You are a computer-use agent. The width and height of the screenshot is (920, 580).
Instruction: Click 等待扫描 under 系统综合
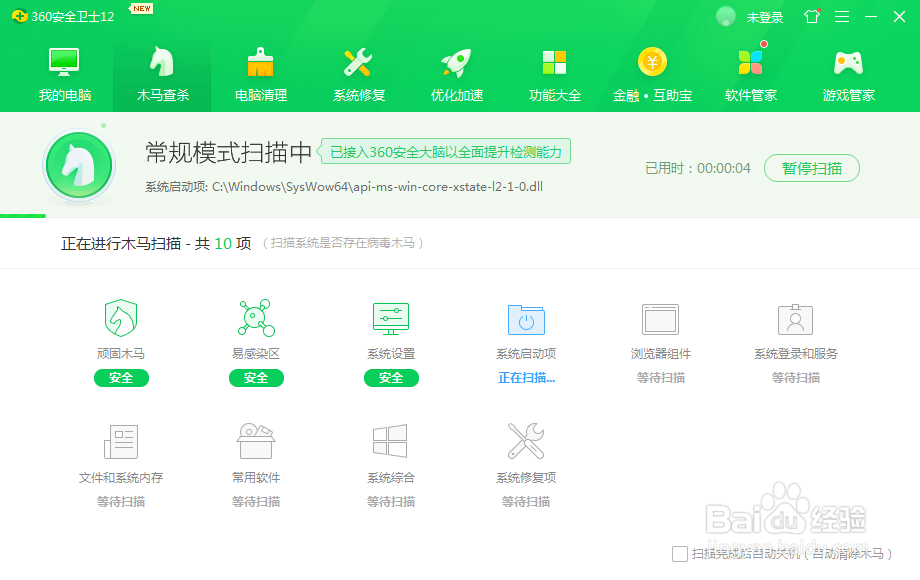click(x=391, y=502)
